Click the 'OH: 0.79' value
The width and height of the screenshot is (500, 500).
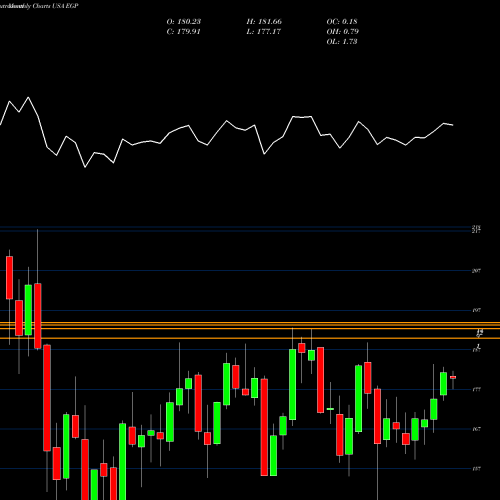tap(342, 32)
